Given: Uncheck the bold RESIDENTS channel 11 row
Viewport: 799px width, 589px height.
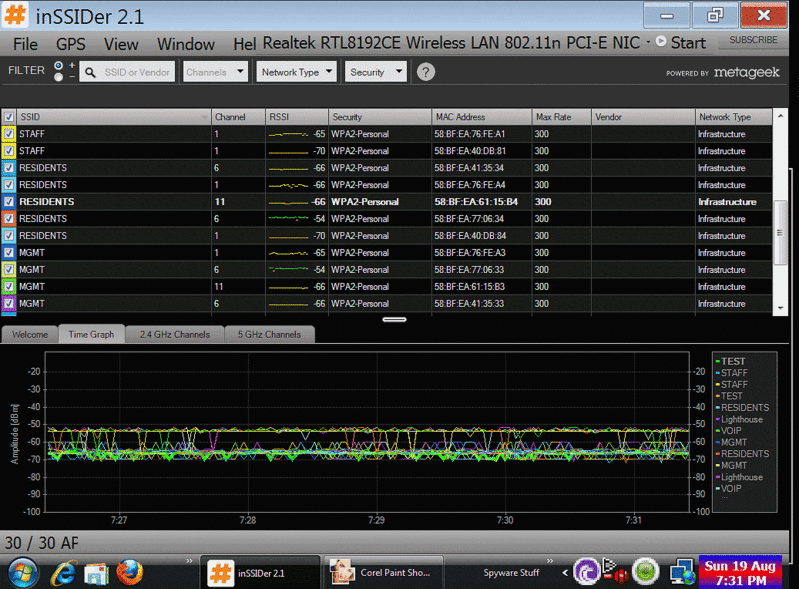Looking at the screenshot, I should pos(9,202).
